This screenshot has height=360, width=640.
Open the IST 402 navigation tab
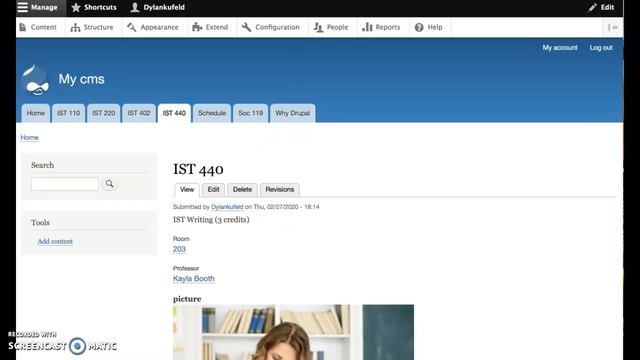pos(139,113)
